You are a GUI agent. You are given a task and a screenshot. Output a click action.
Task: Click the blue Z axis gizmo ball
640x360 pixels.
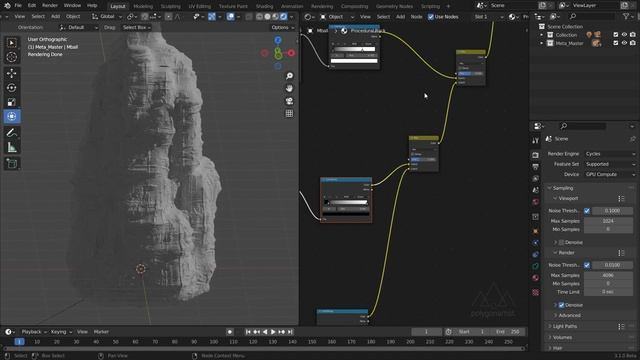click(x=278, y=40)
